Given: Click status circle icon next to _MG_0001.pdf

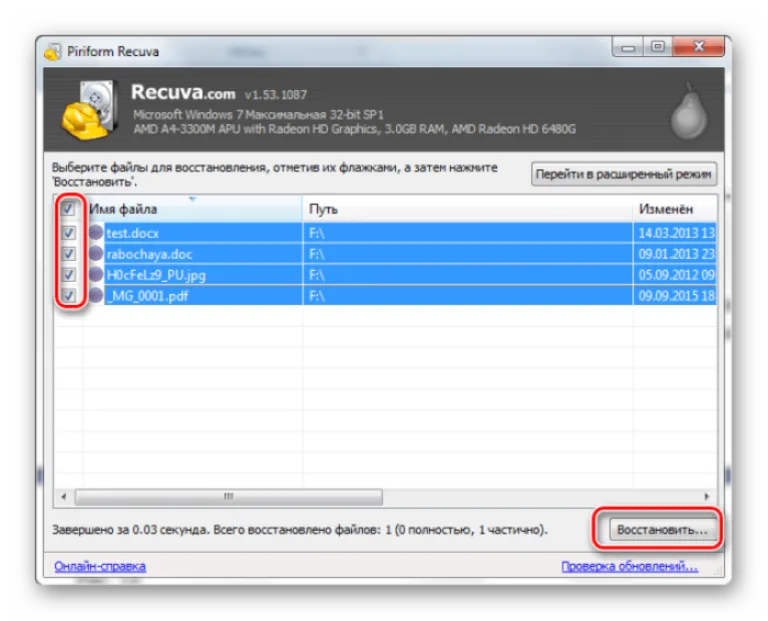Looking at the screenshot, I should tap(96, 295).
